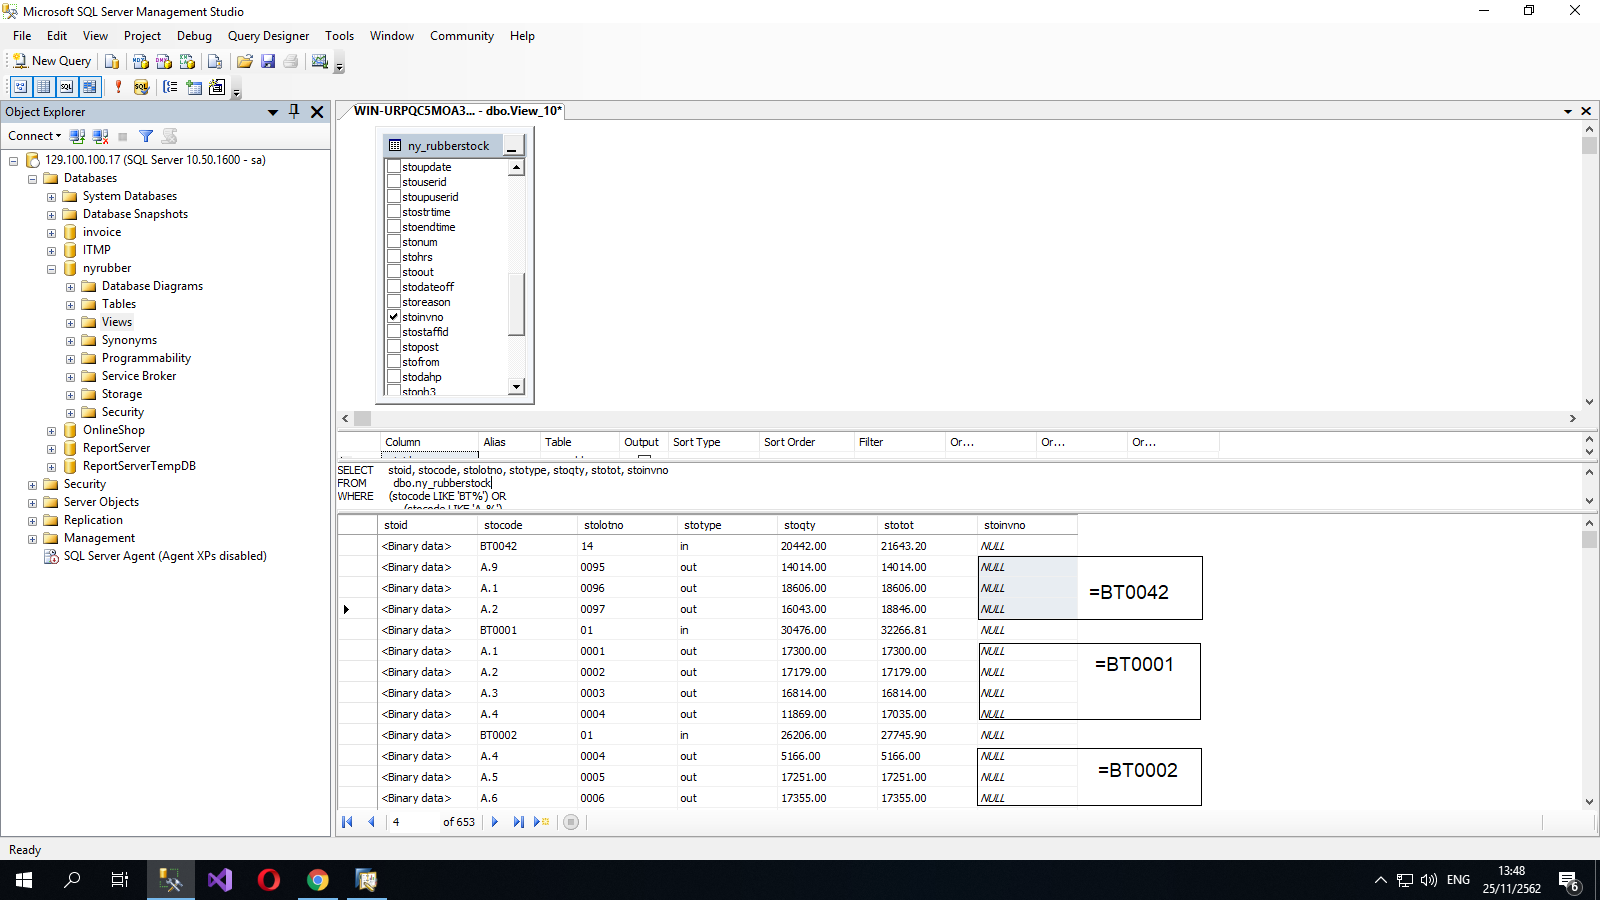Click the Connect Object Explorer icon

77,136
